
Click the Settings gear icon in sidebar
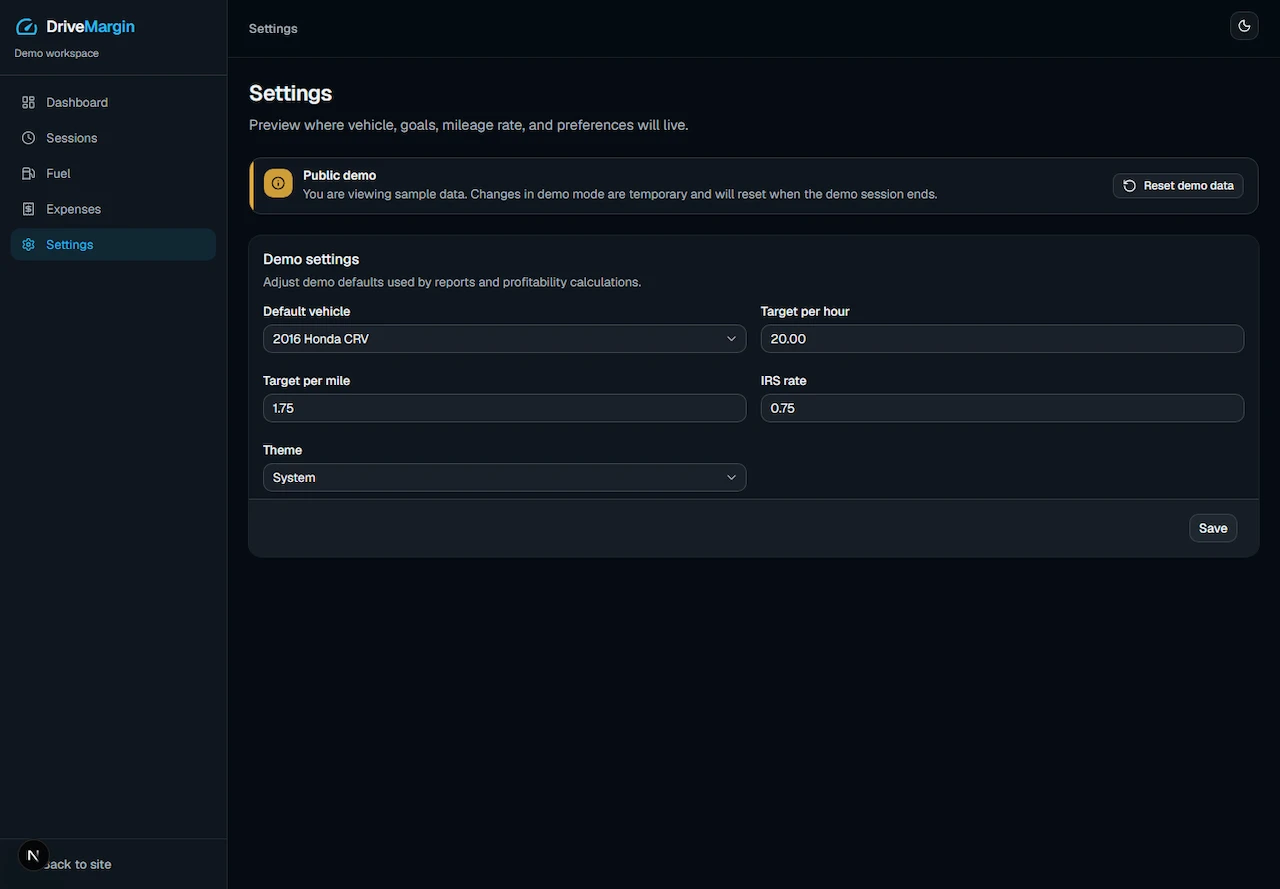(x=28, y=244)
